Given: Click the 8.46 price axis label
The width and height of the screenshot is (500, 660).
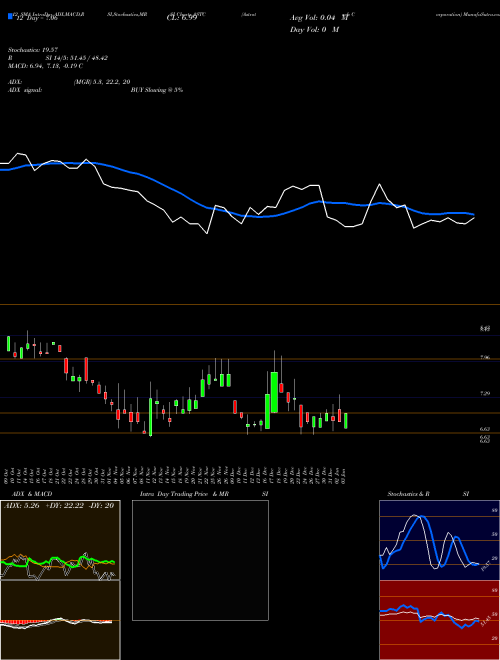Looking at the screenshot, I should [x=485, y=329].
